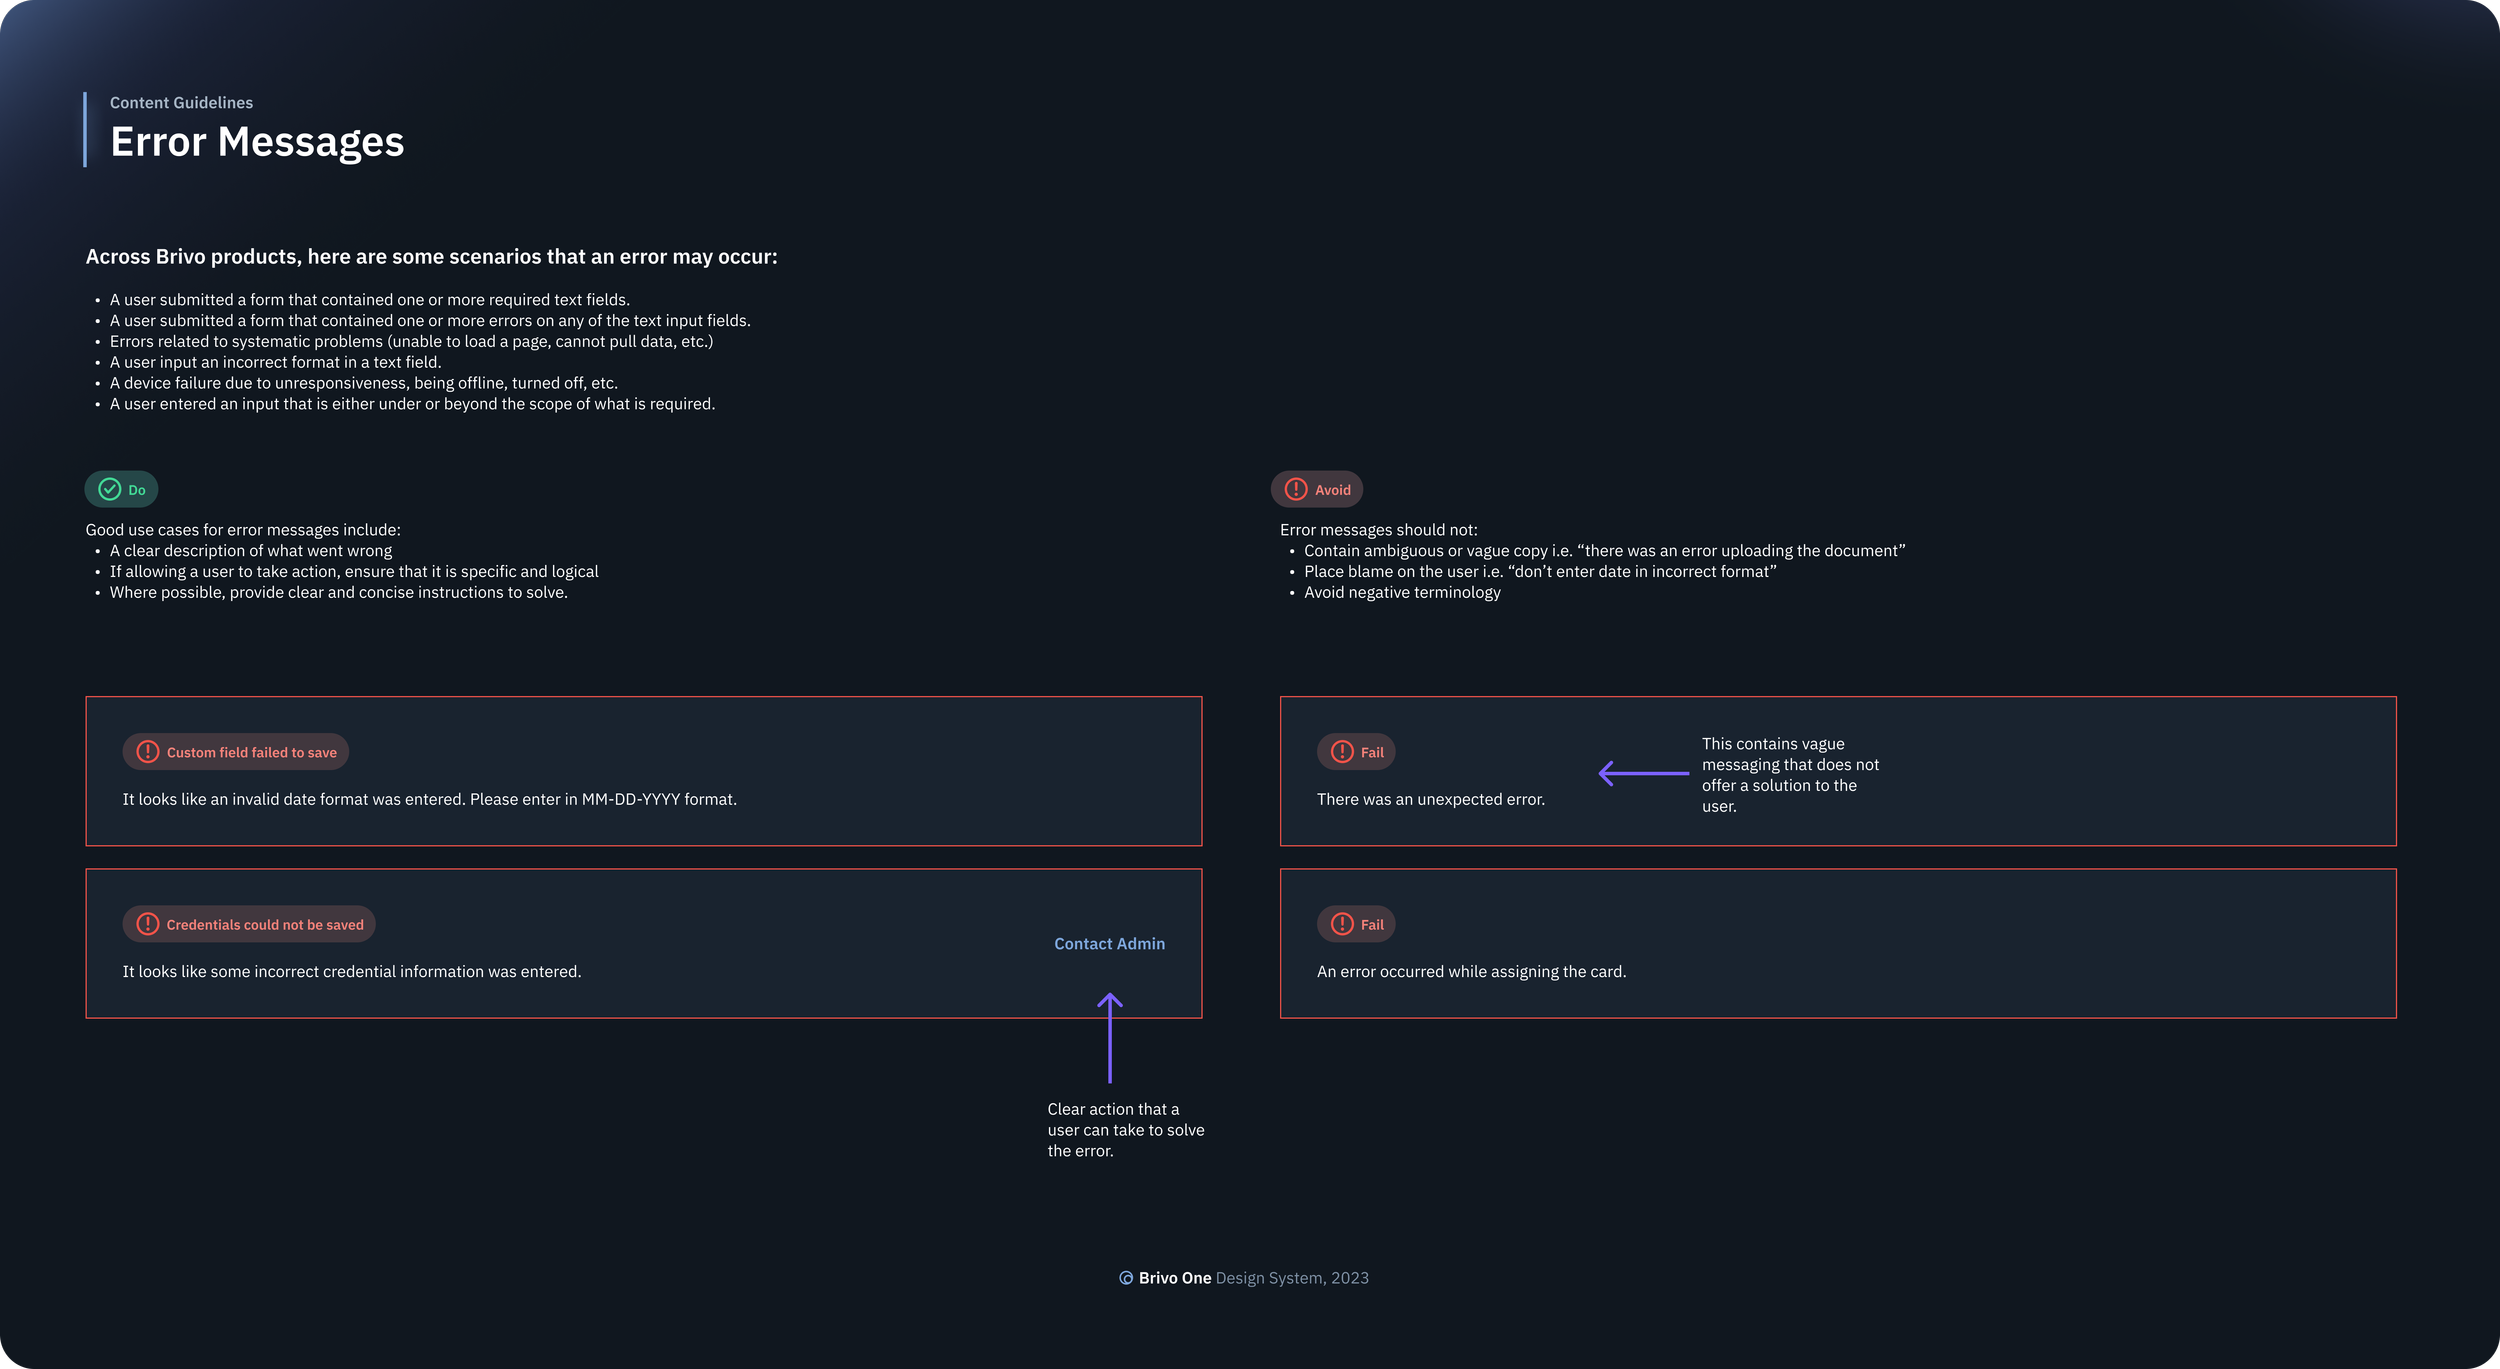Click bullet 'under or beyond the scope of what is required'
Screen dimensions: 2500x1369
point(412,404)
